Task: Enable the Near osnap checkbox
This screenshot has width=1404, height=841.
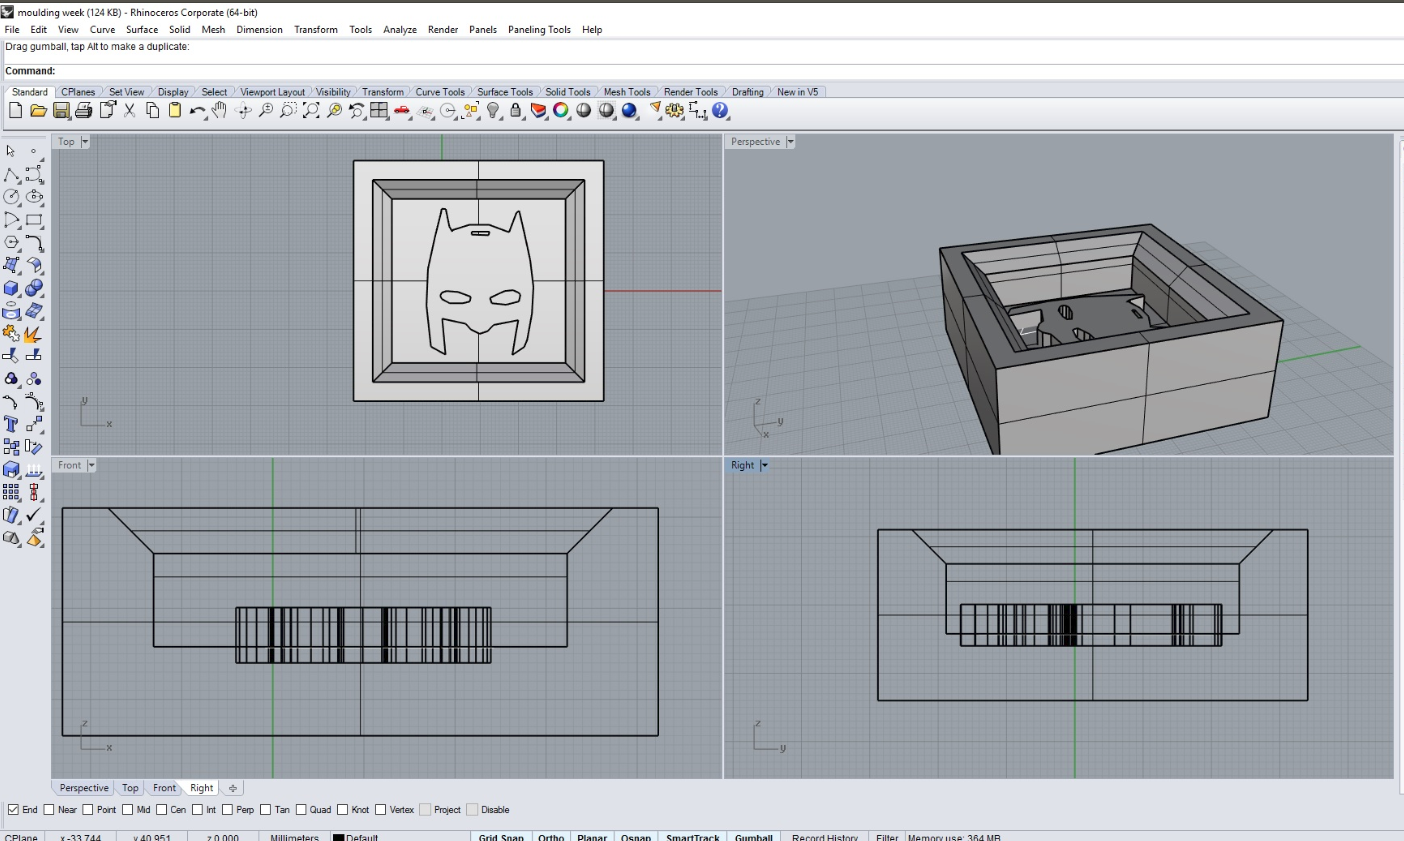Action: coord(49,810)
